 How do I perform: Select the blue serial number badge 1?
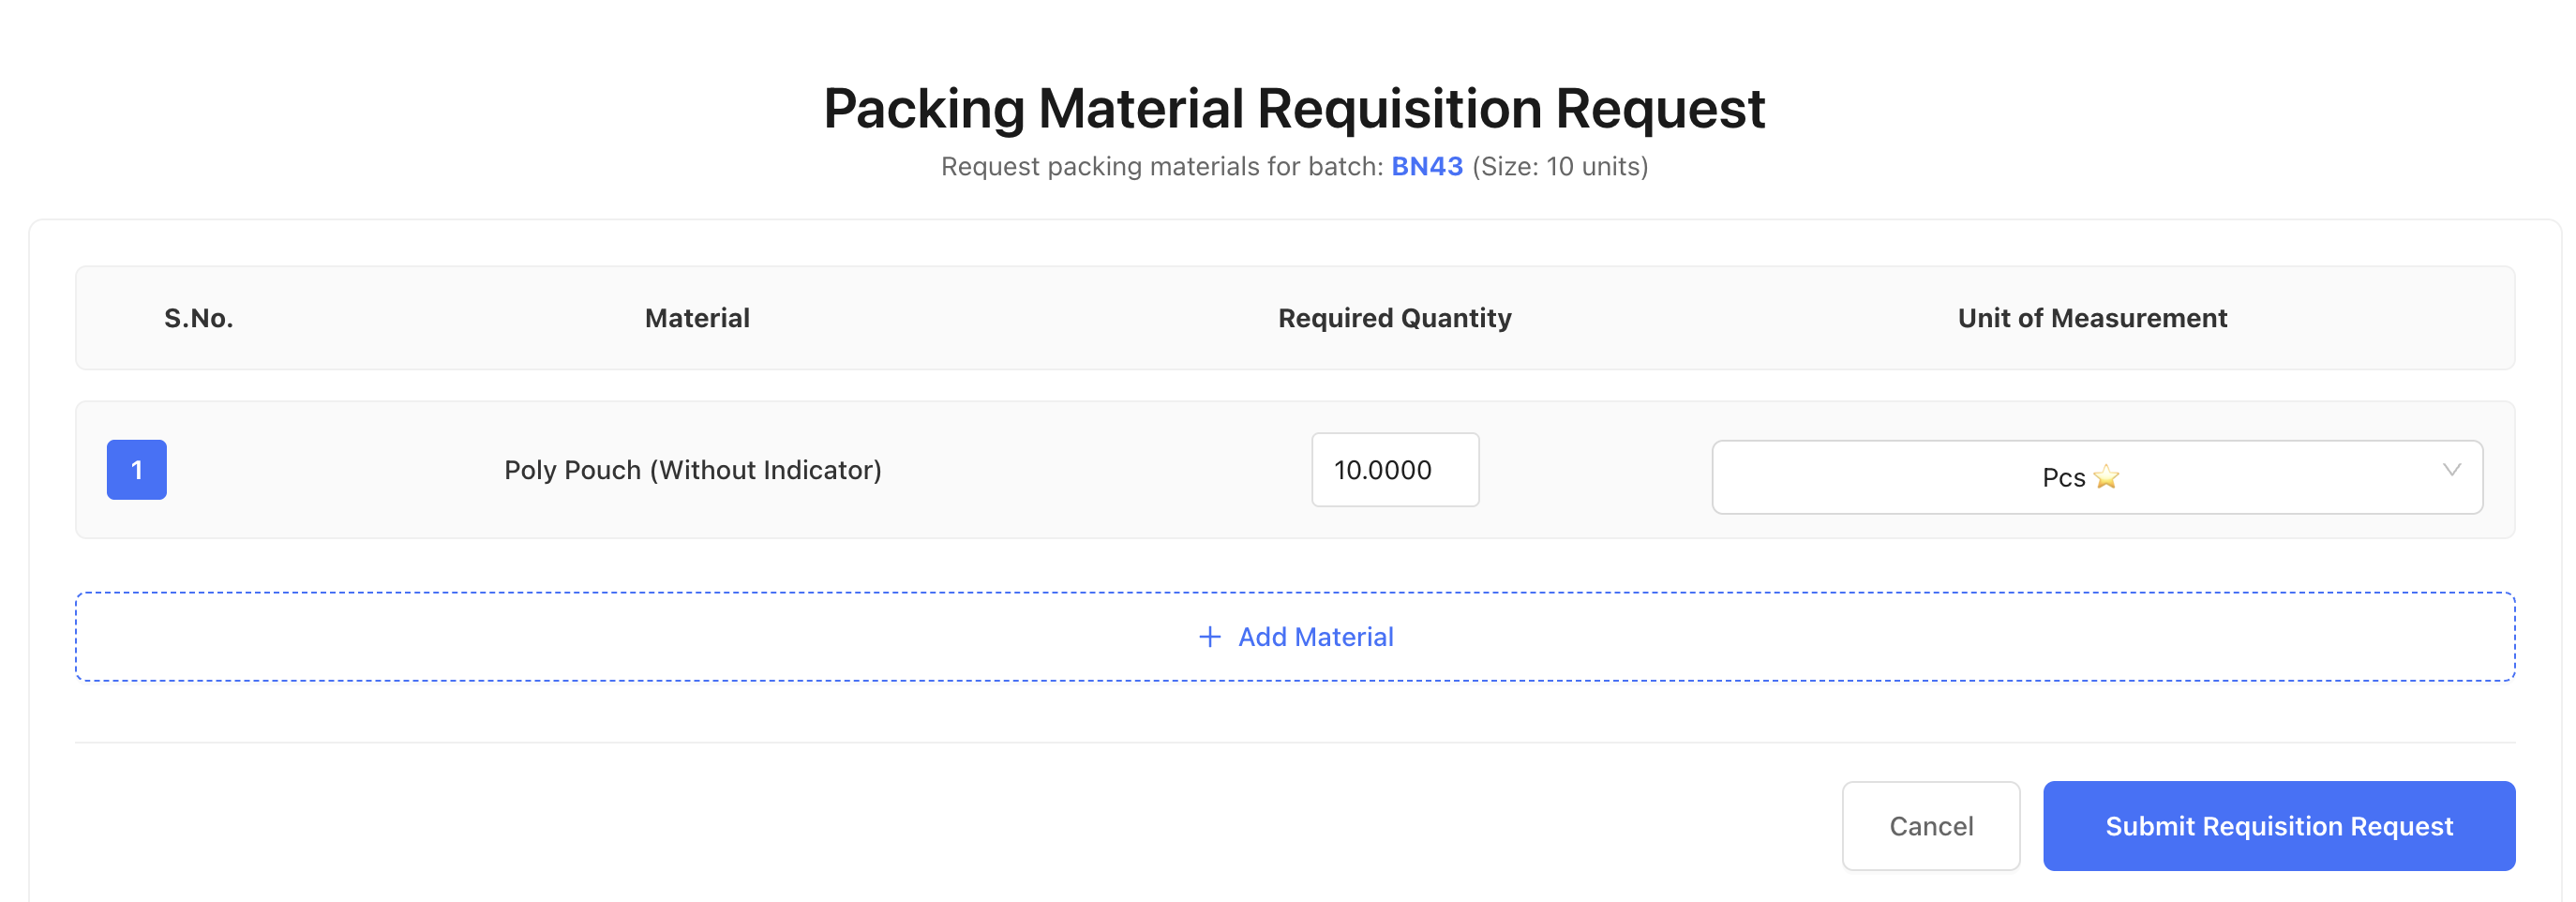click(136, 470)
